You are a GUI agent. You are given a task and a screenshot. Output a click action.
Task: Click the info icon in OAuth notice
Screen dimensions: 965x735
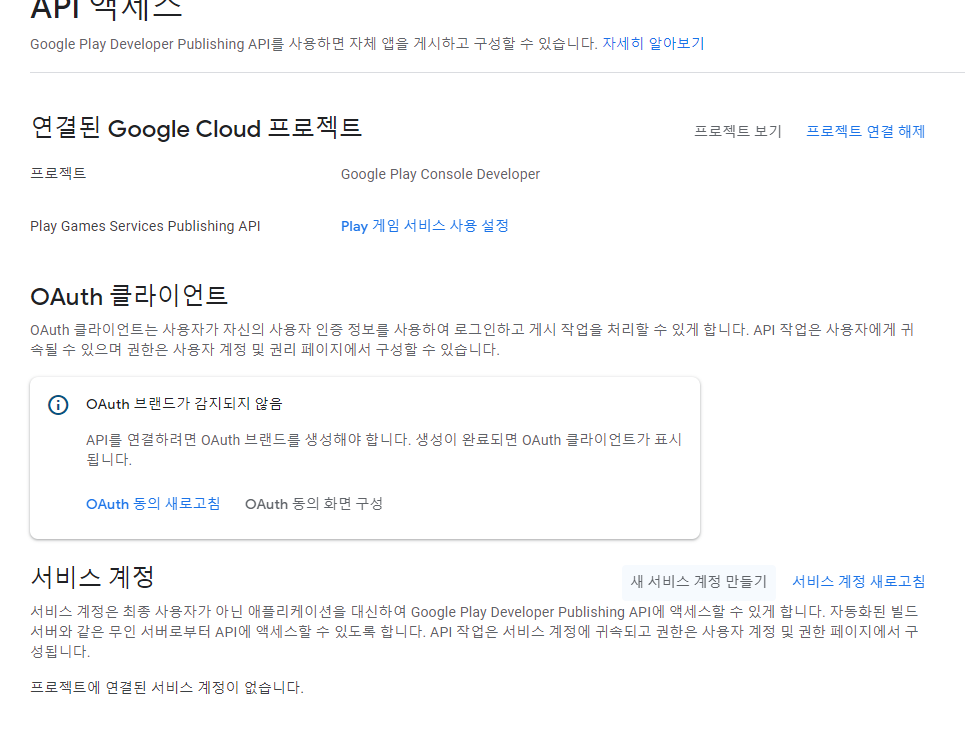(x=58, y=404)
